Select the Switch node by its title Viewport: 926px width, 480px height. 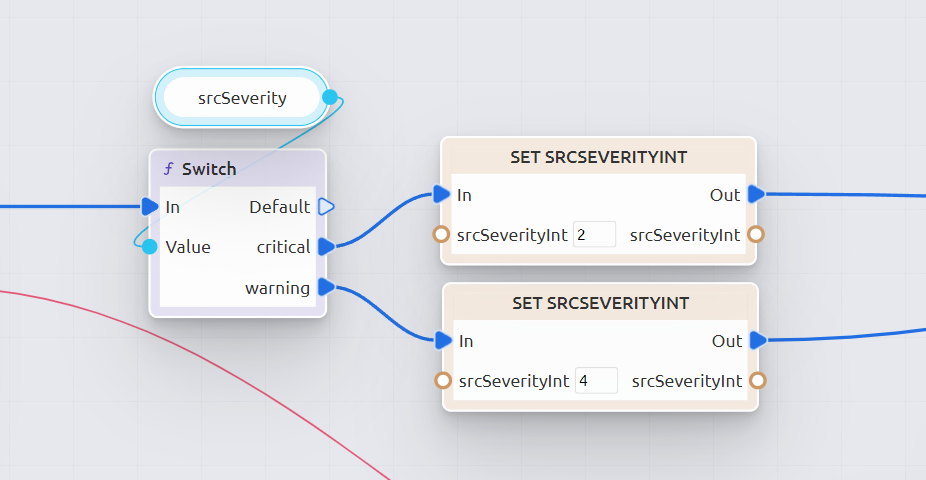pyautogui.click(x=209, y=169)
